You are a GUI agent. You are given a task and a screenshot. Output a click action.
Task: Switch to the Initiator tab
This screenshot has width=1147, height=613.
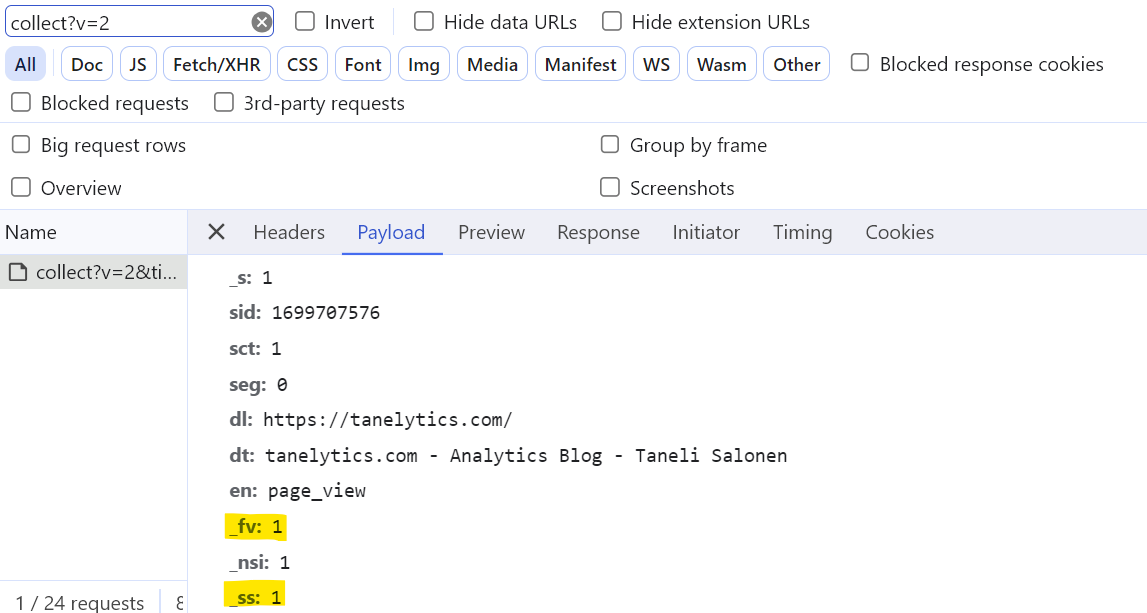click(x=706, y=233)
